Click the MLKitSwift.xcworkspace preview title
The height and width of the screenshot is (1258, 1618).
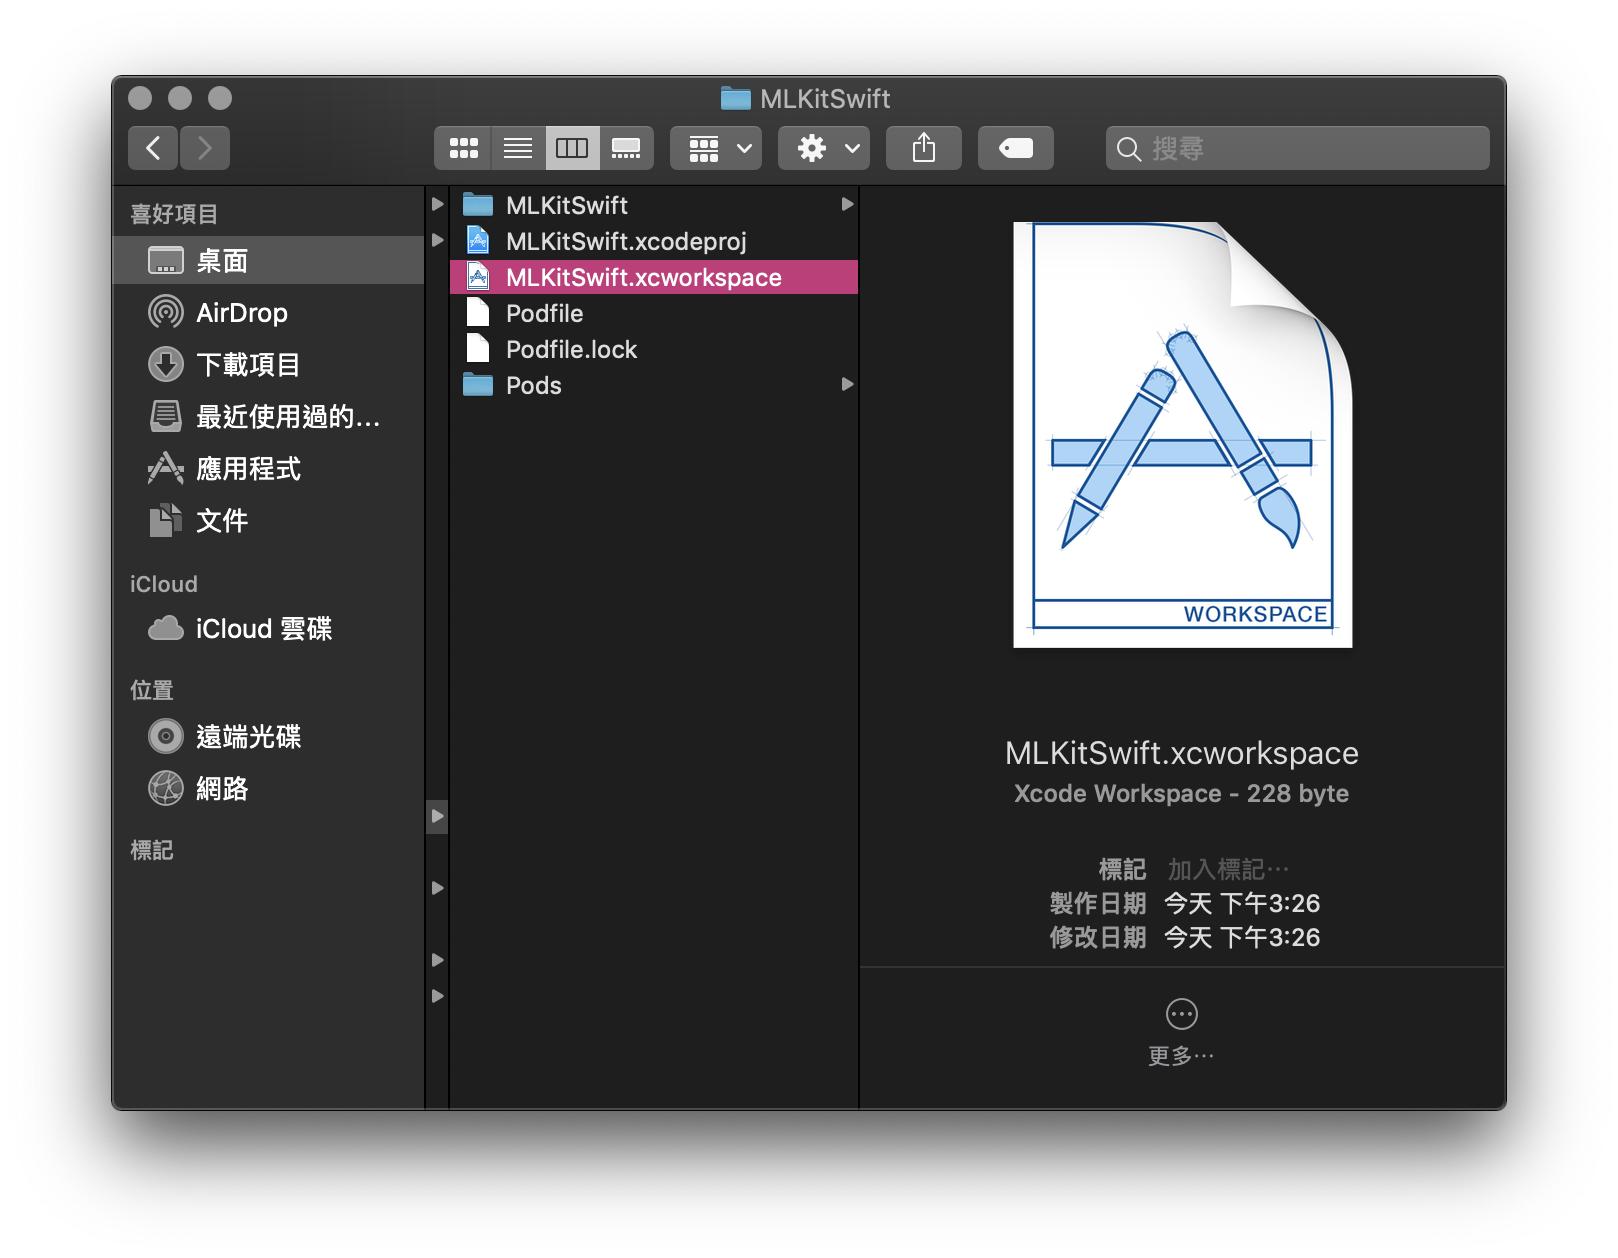pos(1182,753)
